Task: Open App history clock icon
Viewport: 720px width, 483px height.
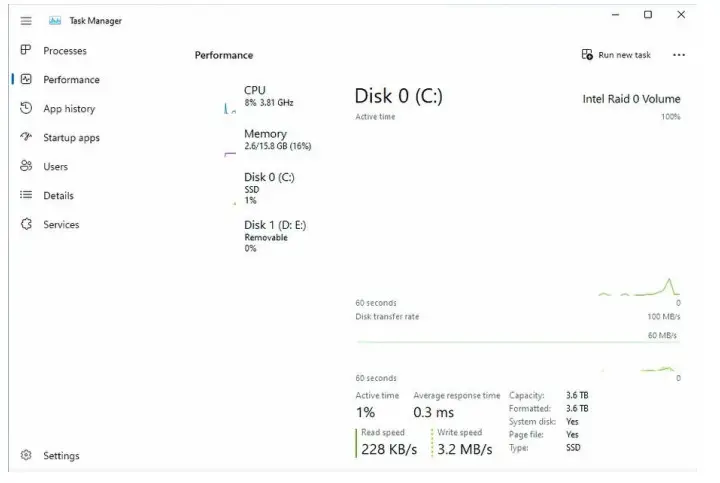Action: click(x=26, y=109)
